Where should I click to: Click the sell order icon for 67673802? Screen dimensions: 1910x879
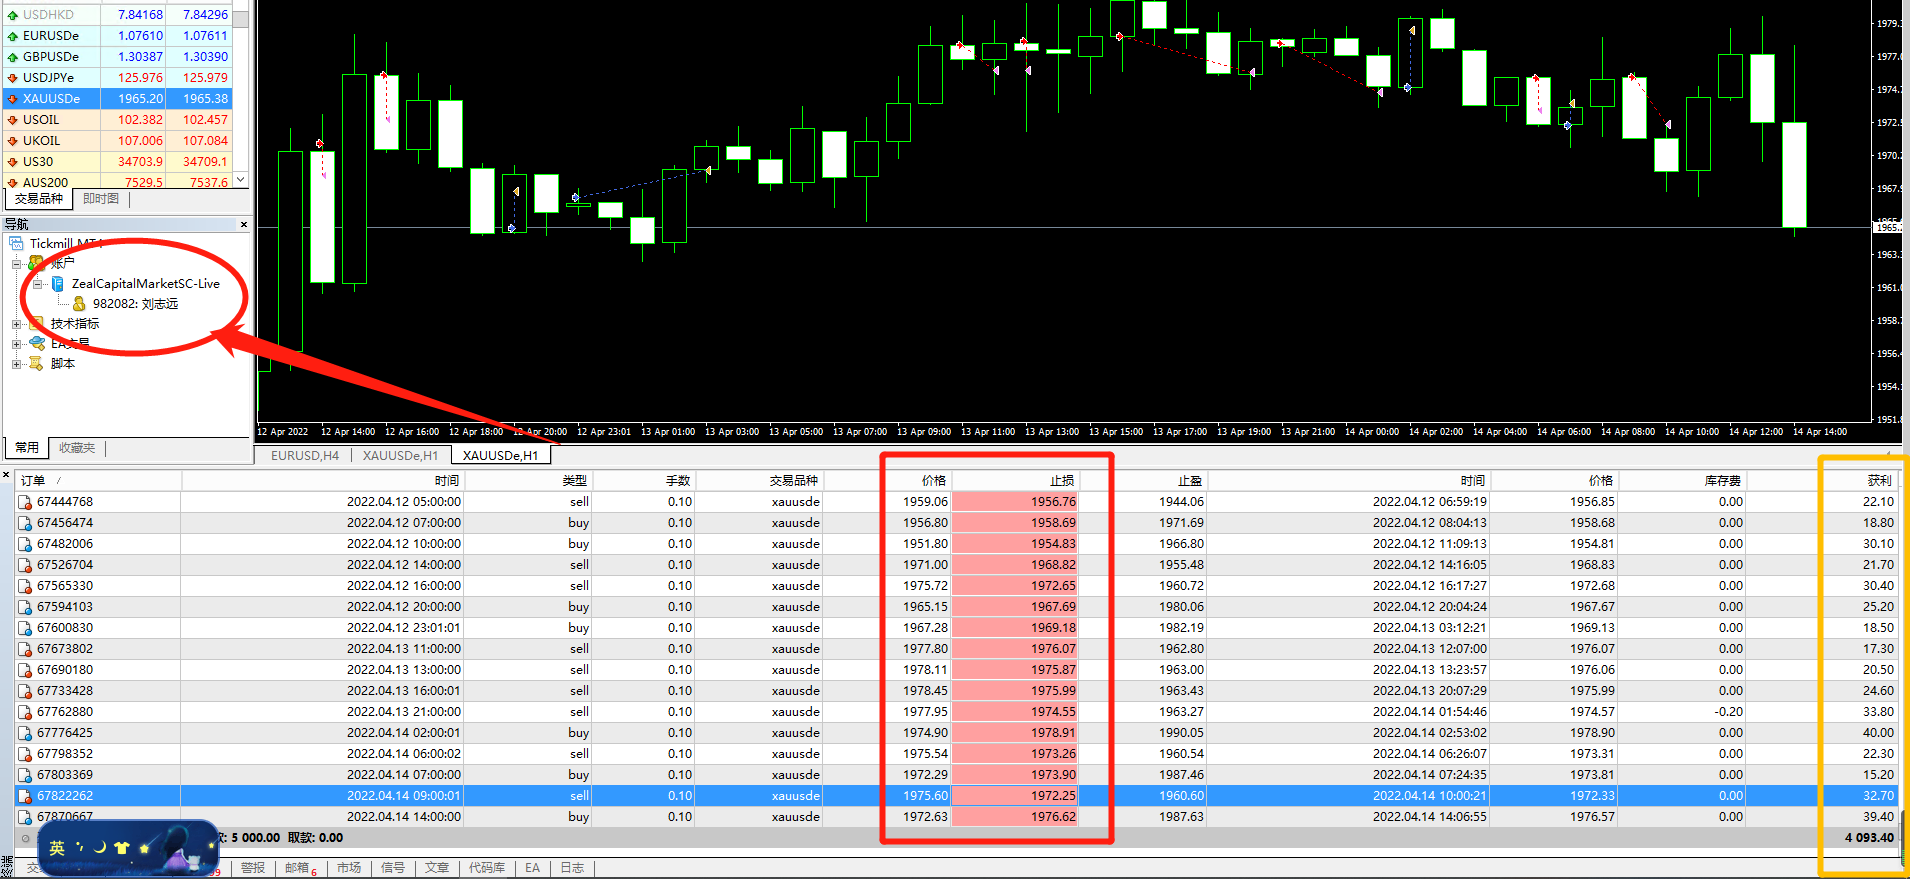pos(25,649)
